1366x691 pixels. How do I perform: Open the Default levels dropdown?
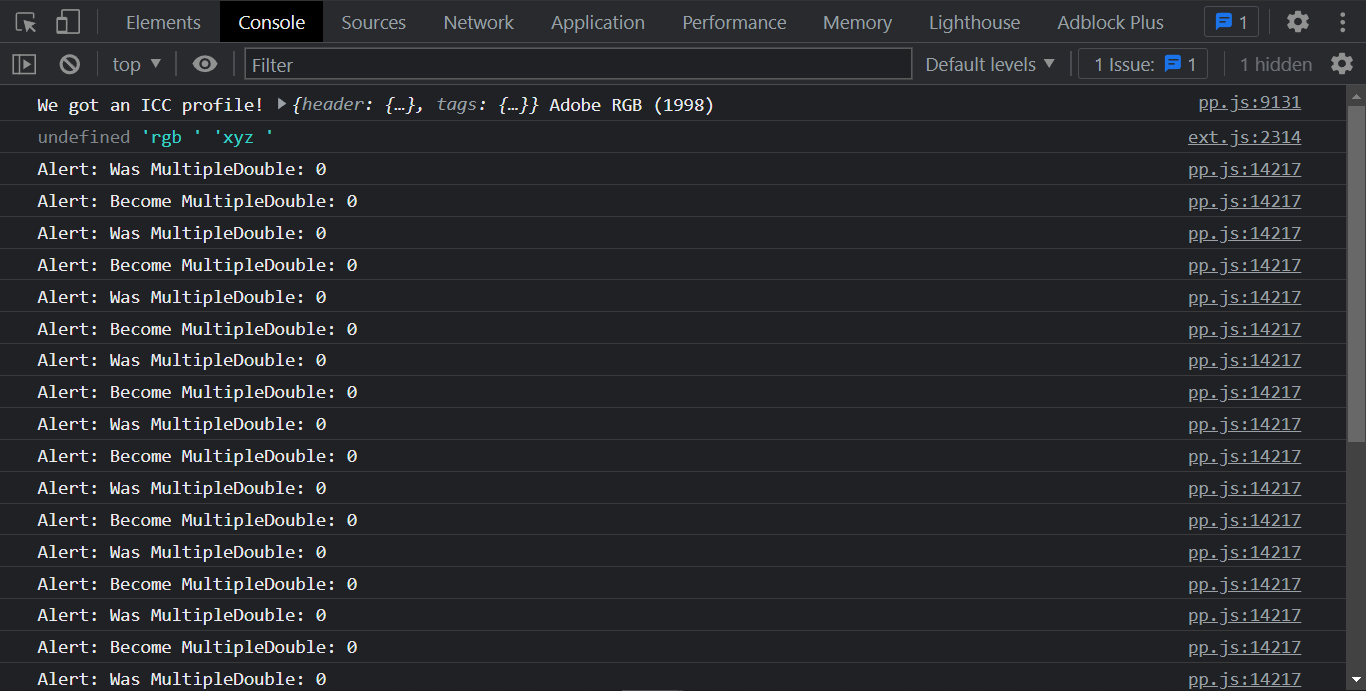tap(988, 63)
